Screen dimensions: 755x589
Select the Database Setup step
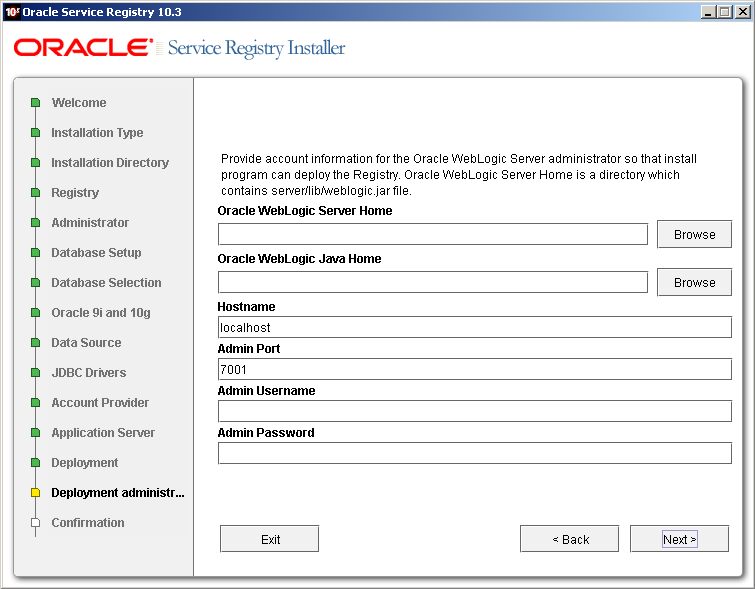click(x=96, y=252)
